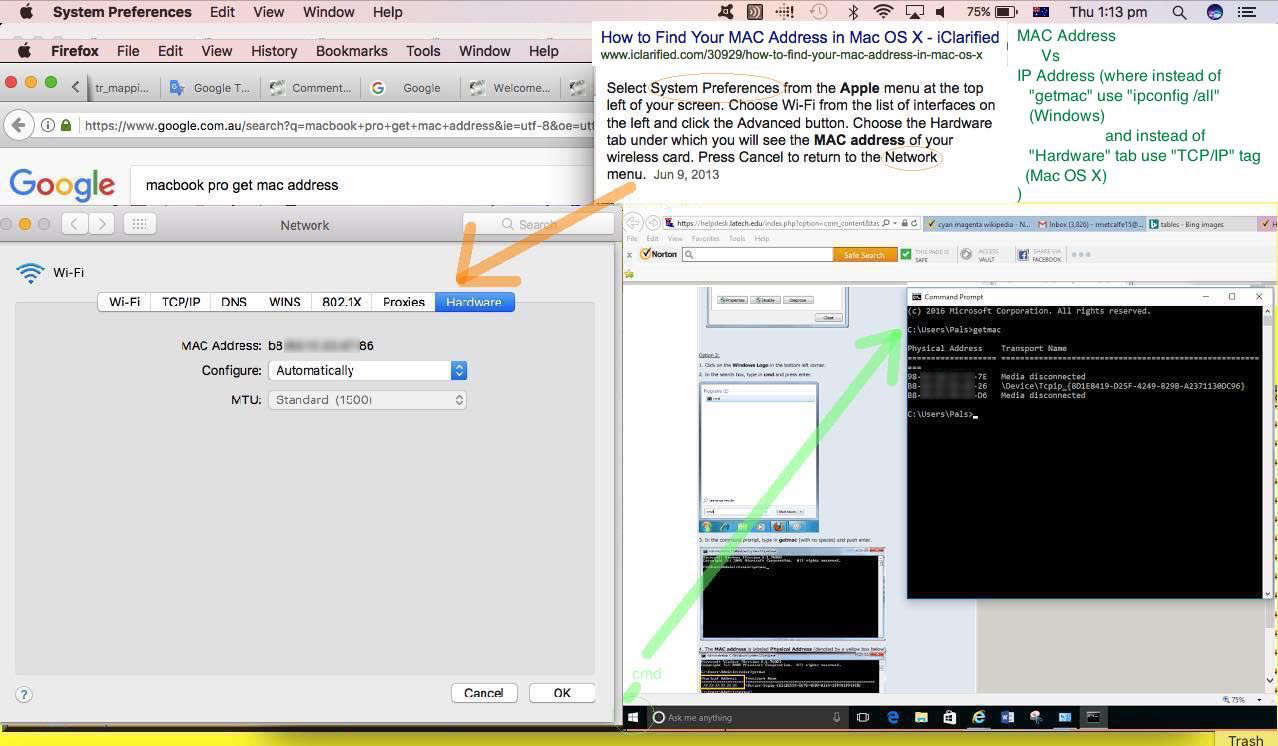
Task: Switch to the DNS tab
Action: [234, 302]
